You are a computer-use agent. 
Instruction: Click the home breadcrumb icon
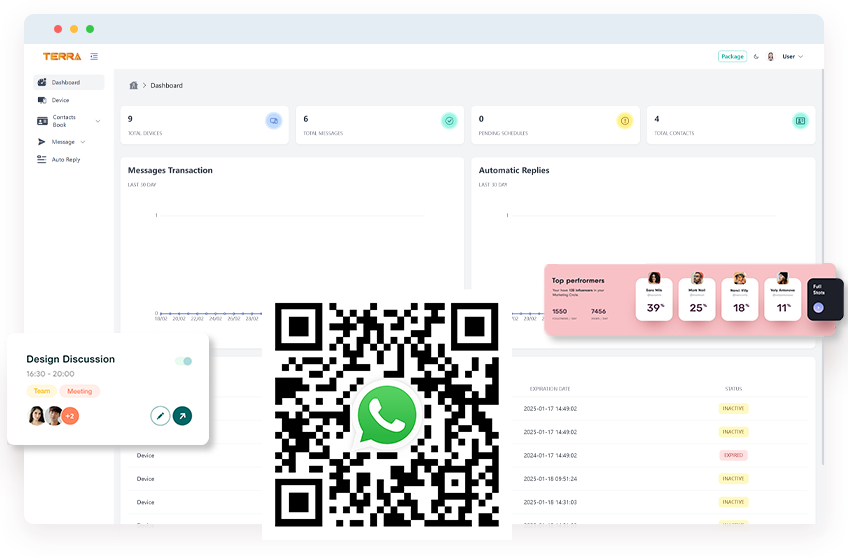(134, 85)
